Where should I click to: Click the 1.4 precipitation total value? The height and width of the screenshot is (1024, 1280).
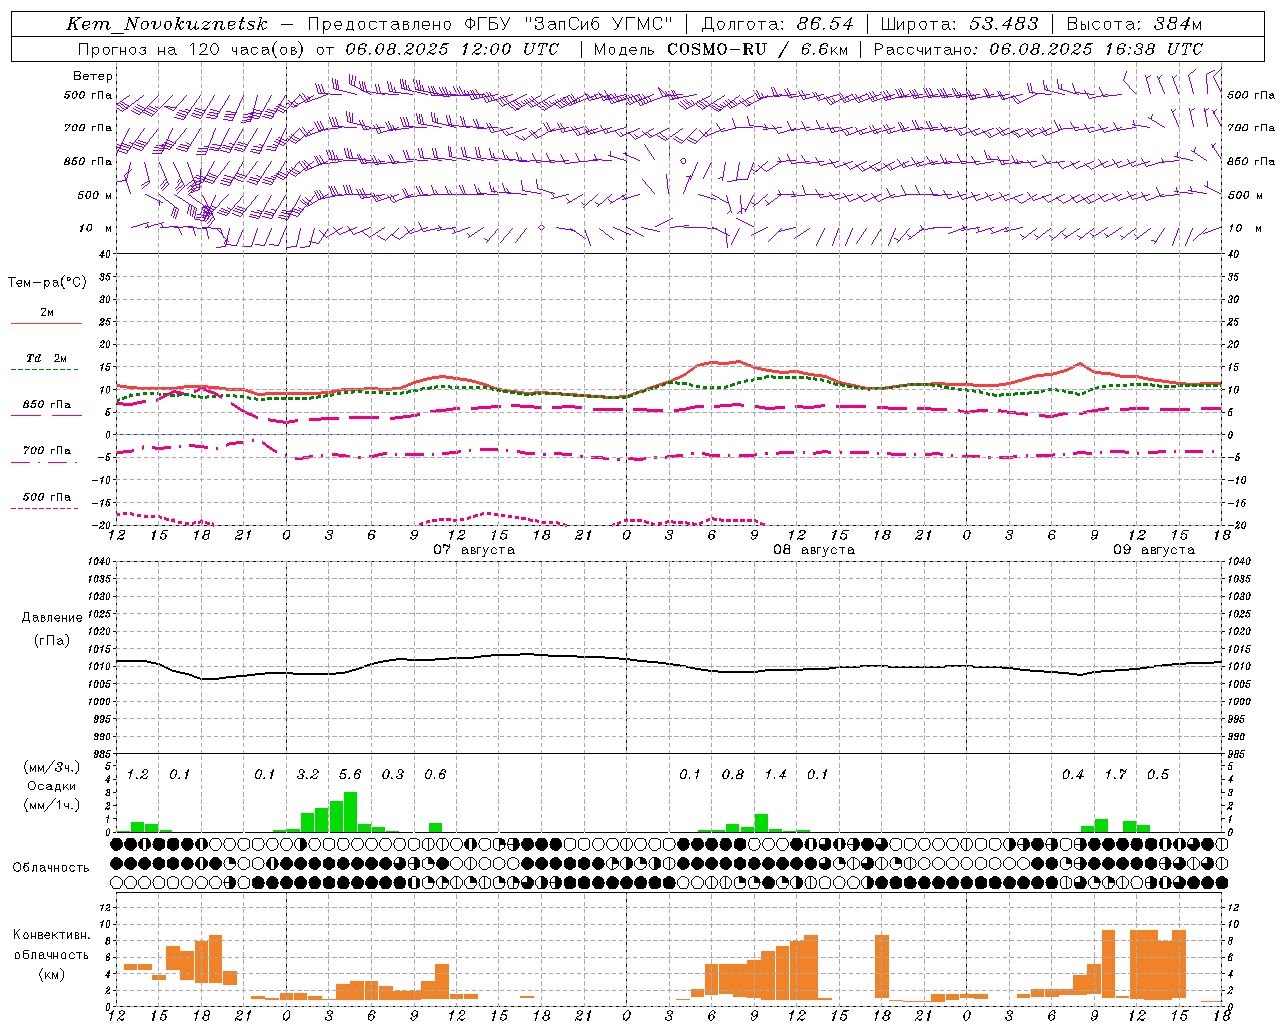(775, 774)
